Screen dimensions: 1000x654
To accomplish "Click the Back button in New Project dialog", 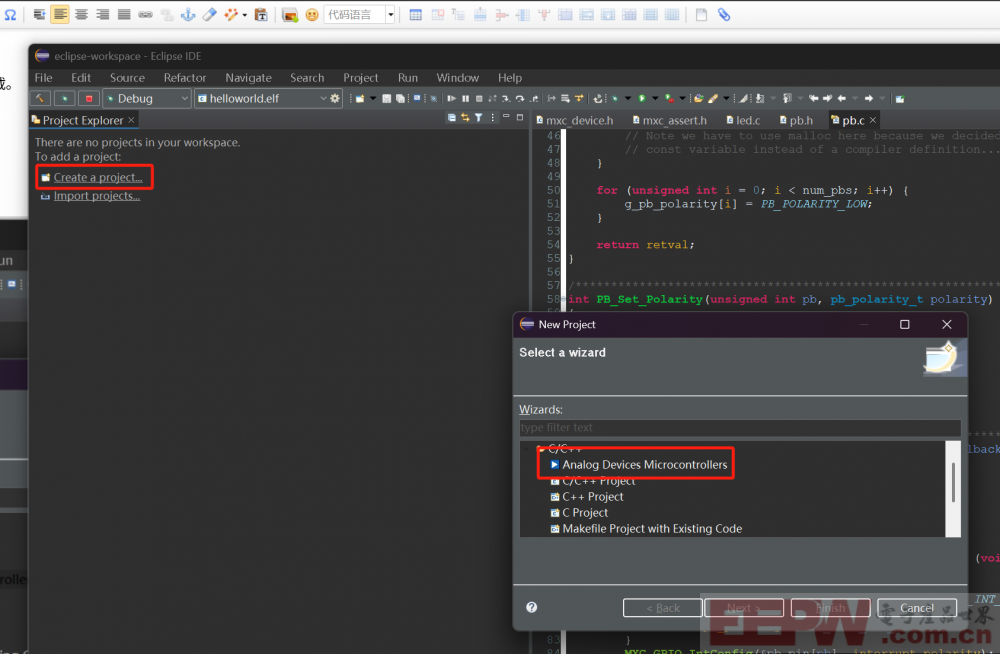I will 663,608.
